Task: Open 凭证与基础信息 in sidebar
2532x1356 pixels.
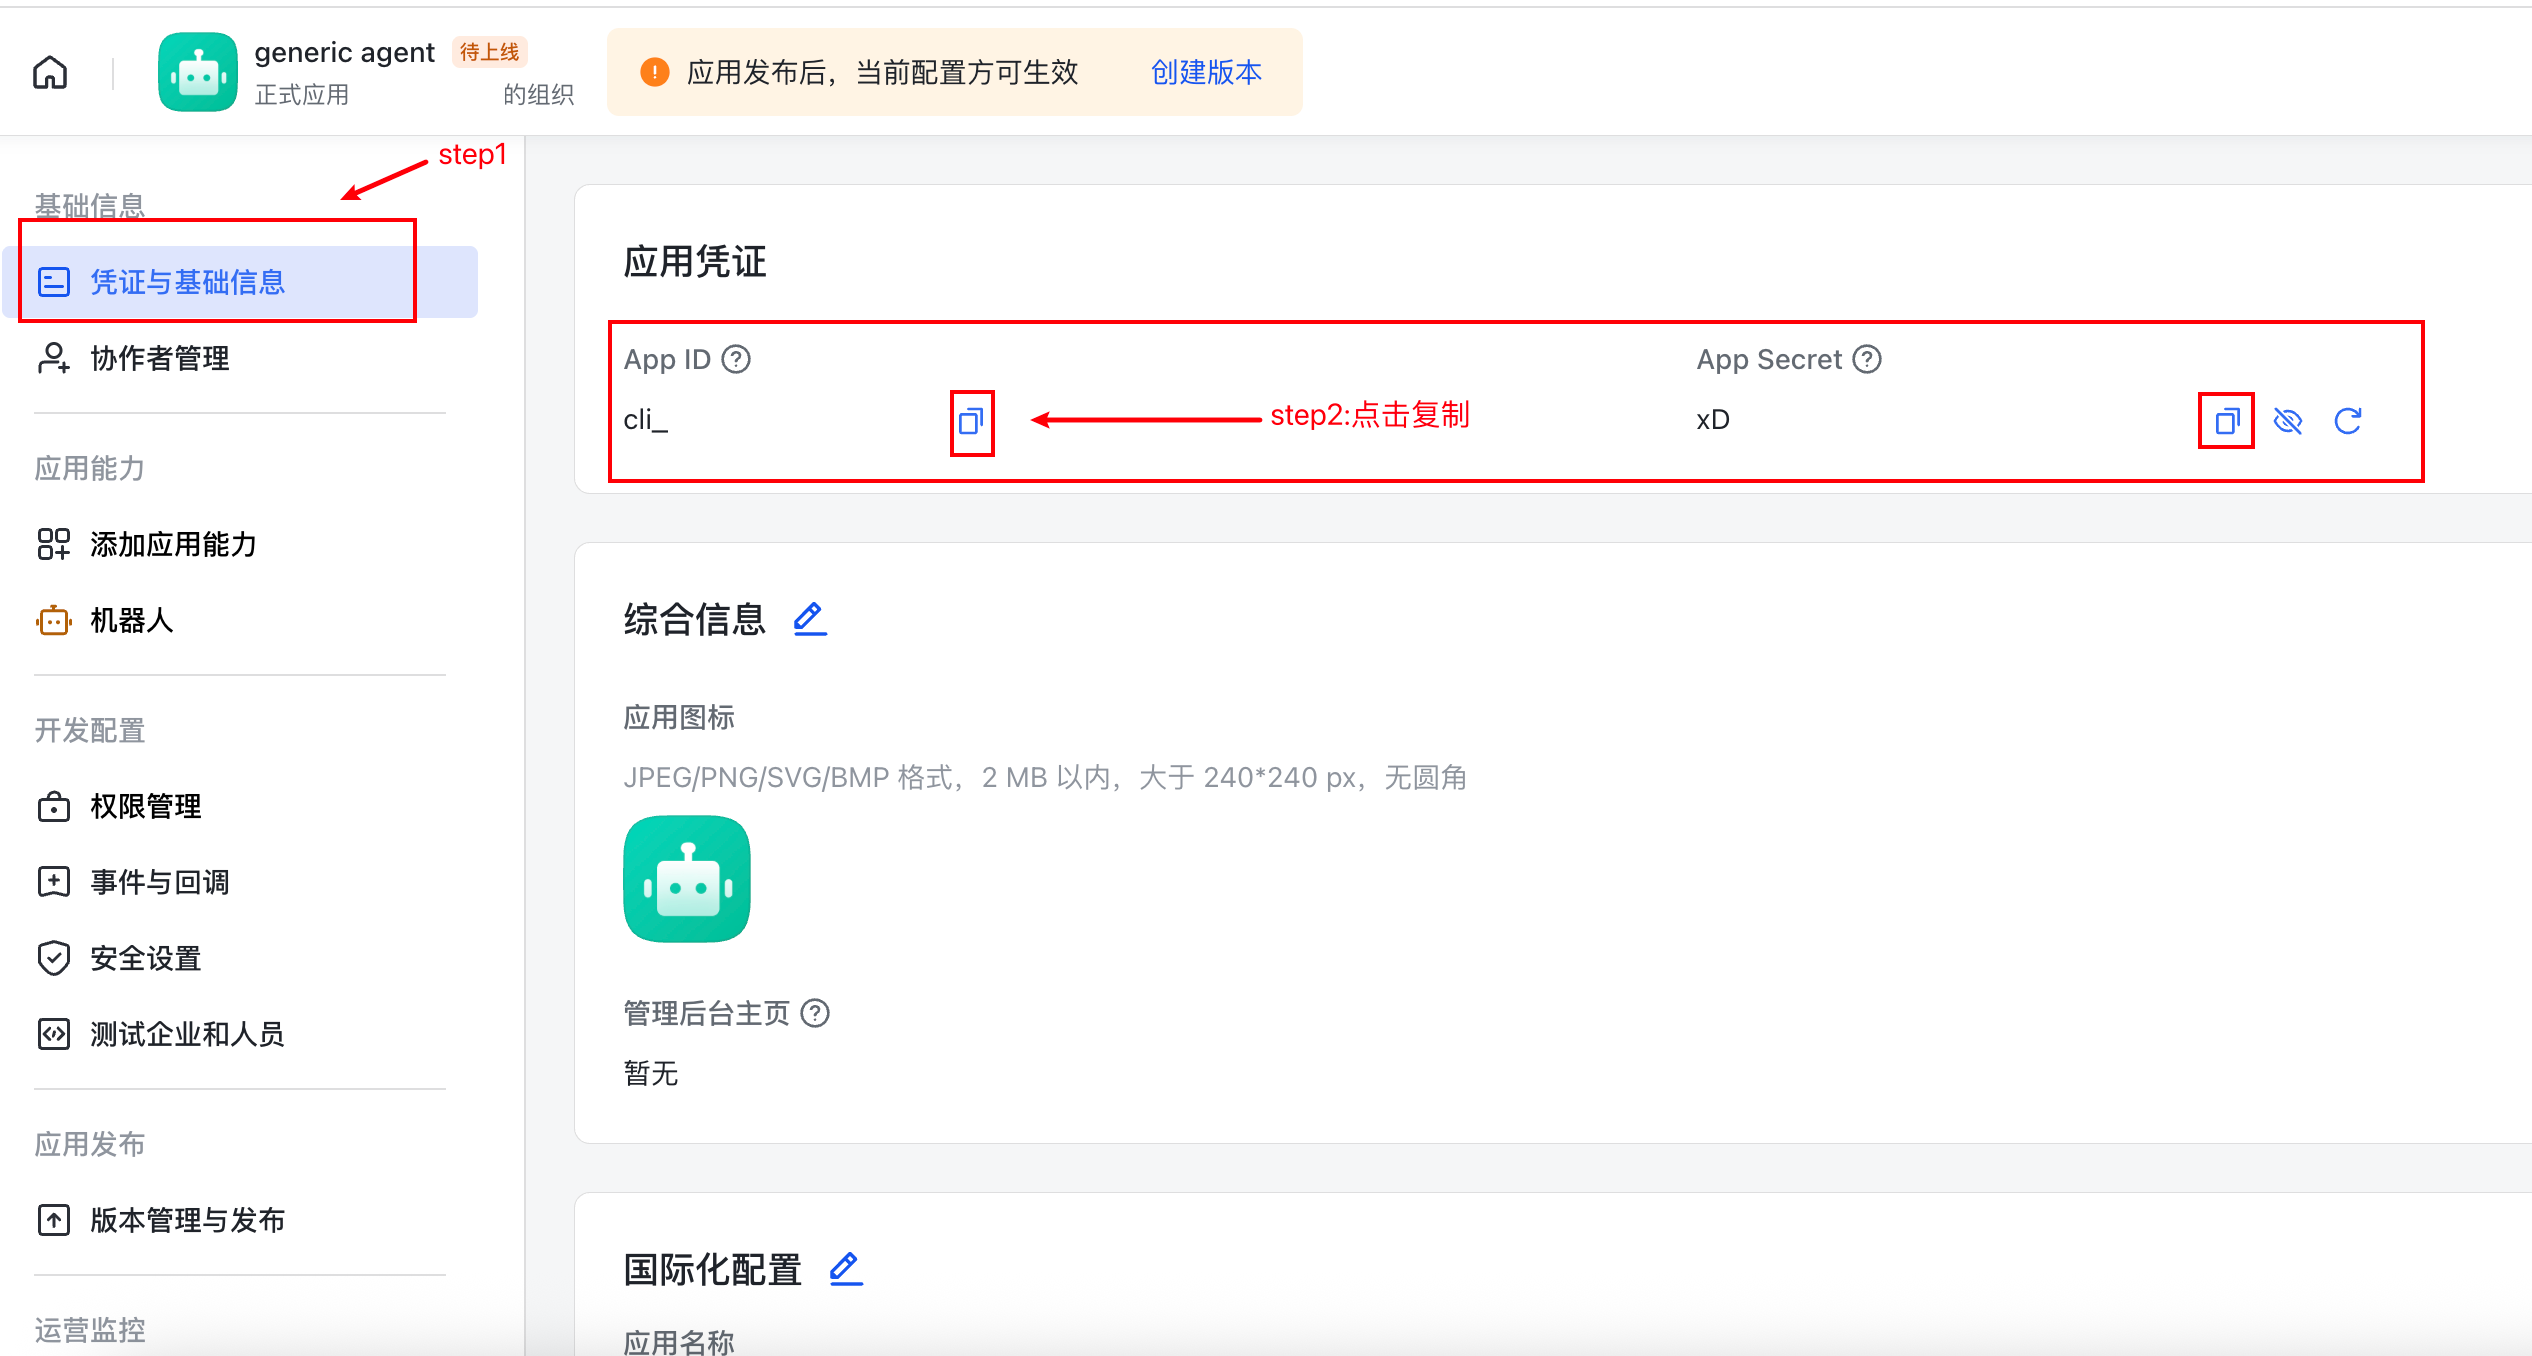Action: (188, 282)
